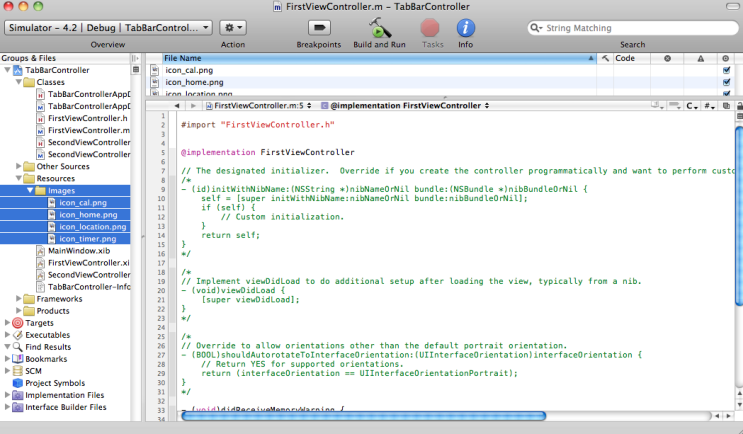This screenshot has width=743, height=434.
Task: Open the breakpoints popup in editor bar
Action: [x=675, y=106]
